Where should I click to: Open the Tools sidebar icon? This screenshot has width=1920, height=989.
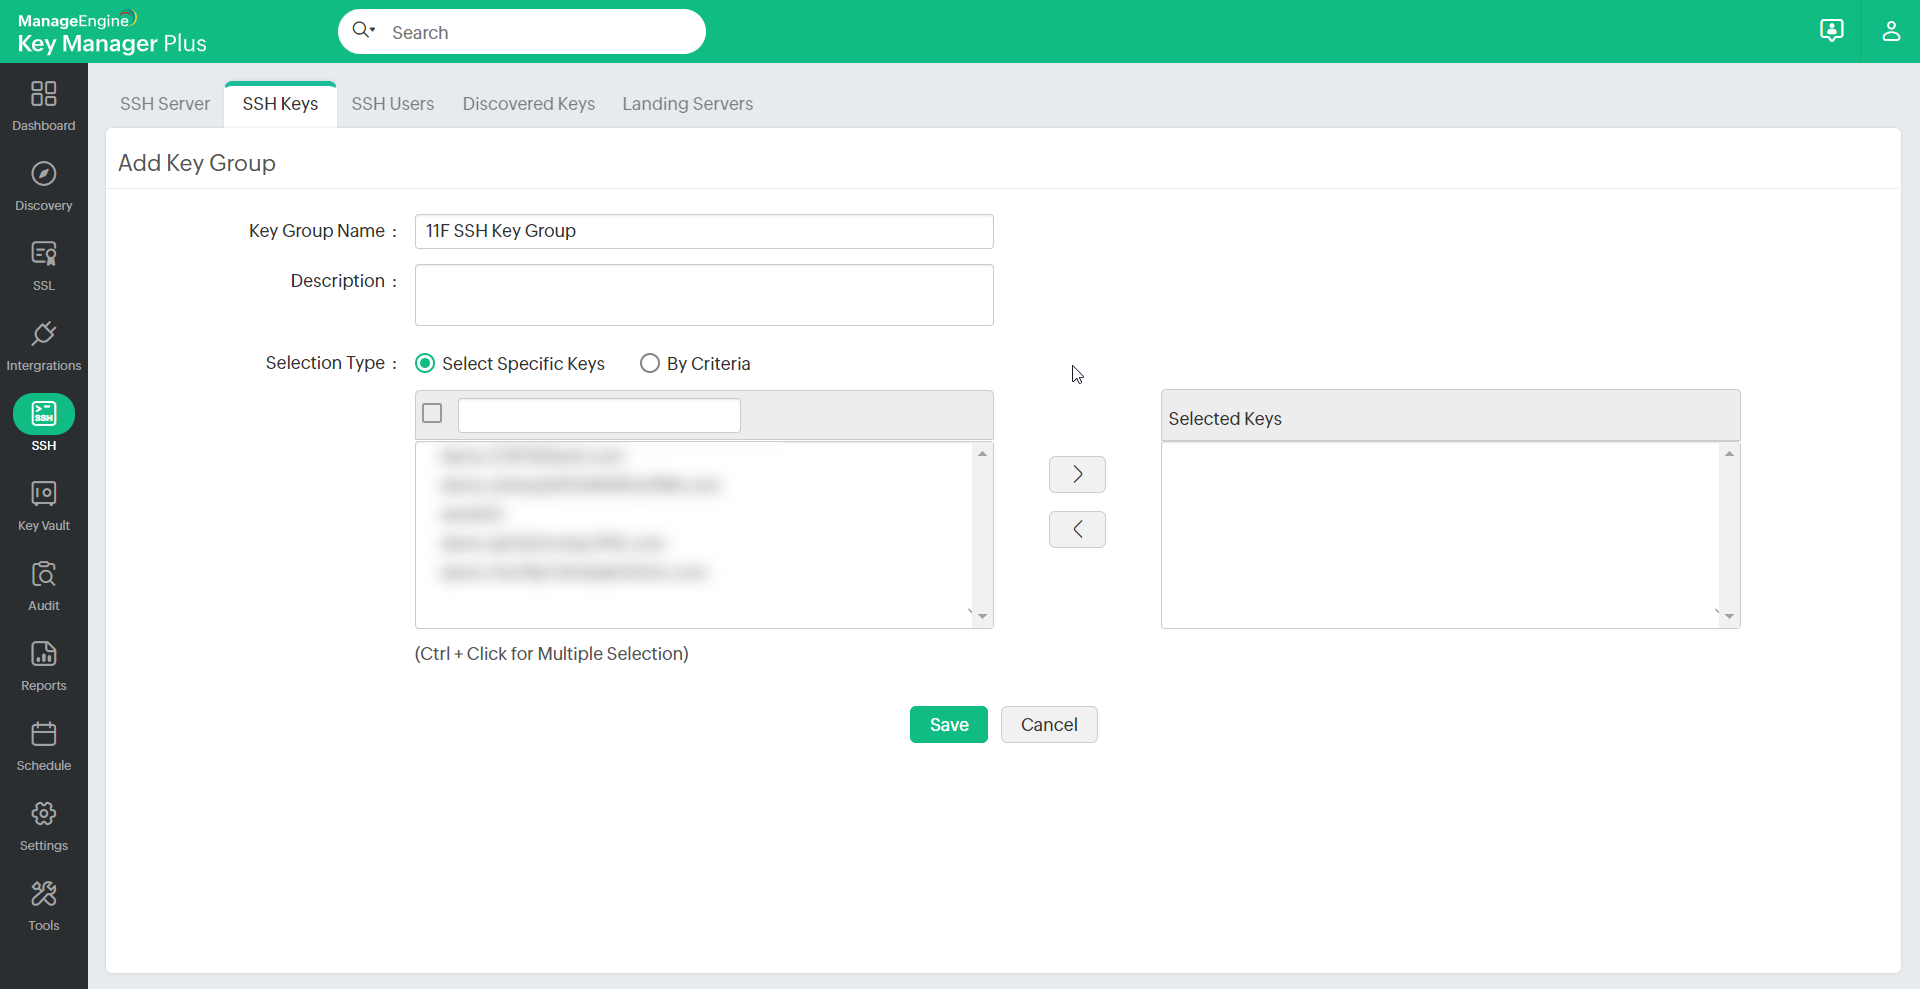click(x=44, y=894)
